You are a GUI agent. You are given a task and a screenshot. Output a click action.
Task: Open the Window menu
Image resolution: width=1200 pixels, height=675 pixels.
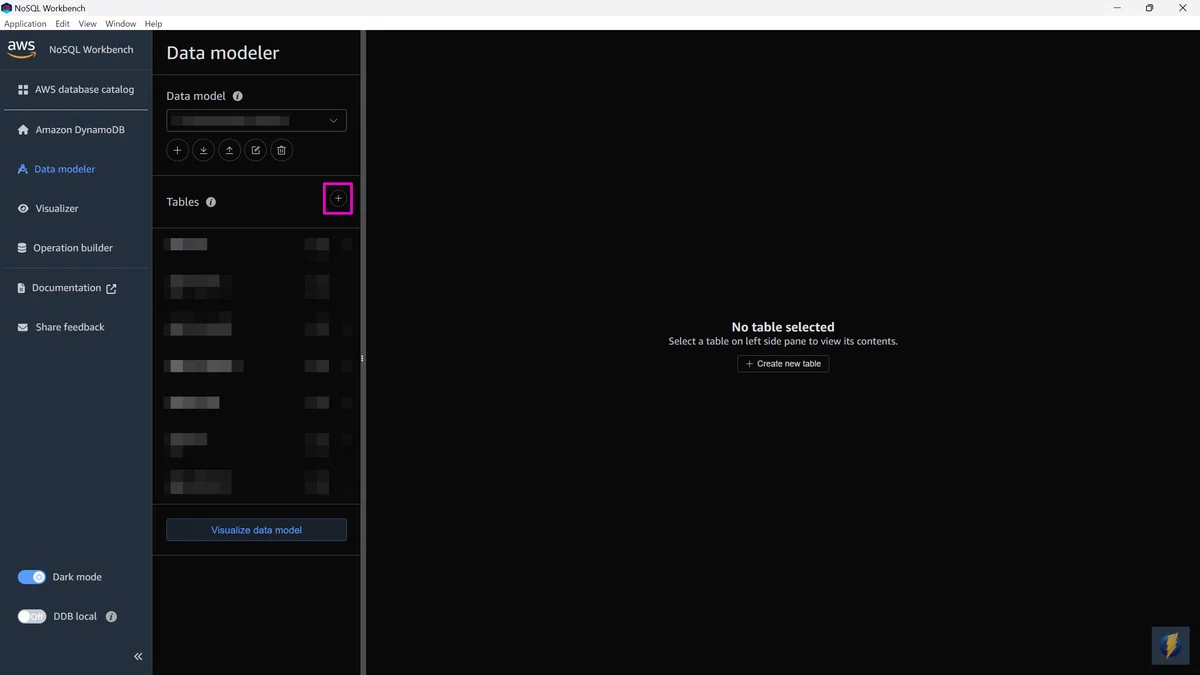121,24
